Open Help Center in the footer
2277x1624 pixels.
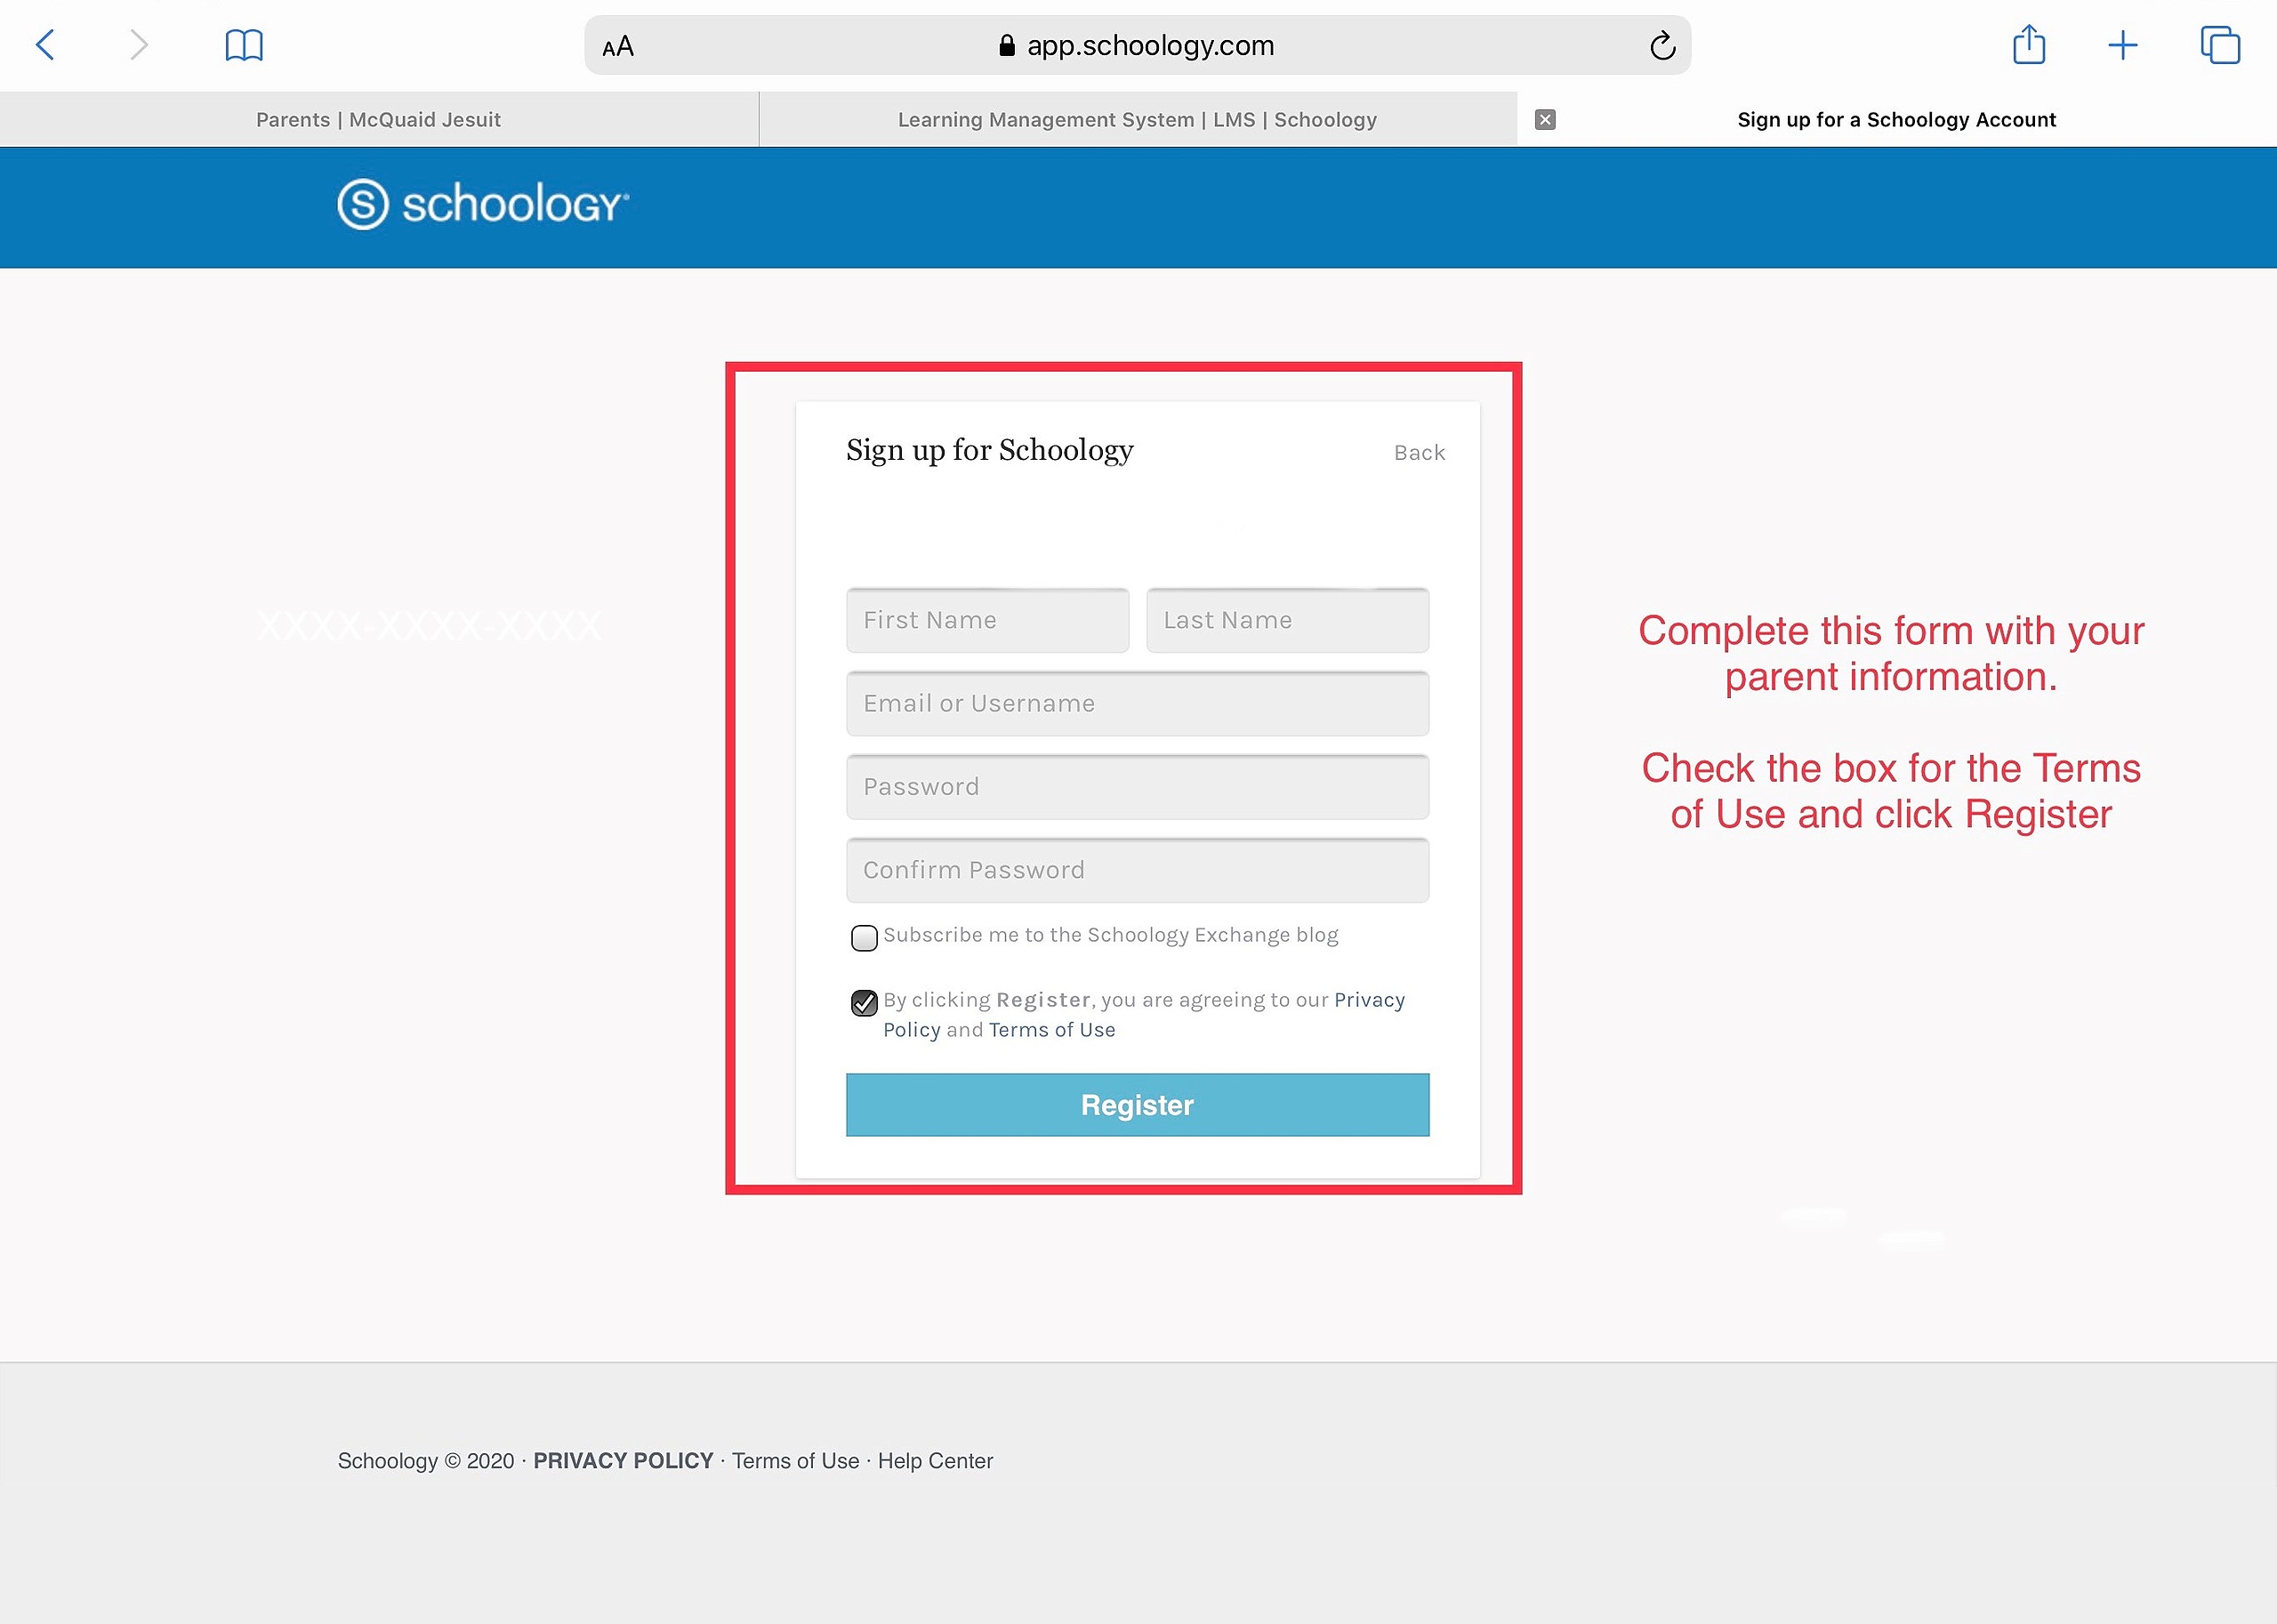[x=935, y=1461]
